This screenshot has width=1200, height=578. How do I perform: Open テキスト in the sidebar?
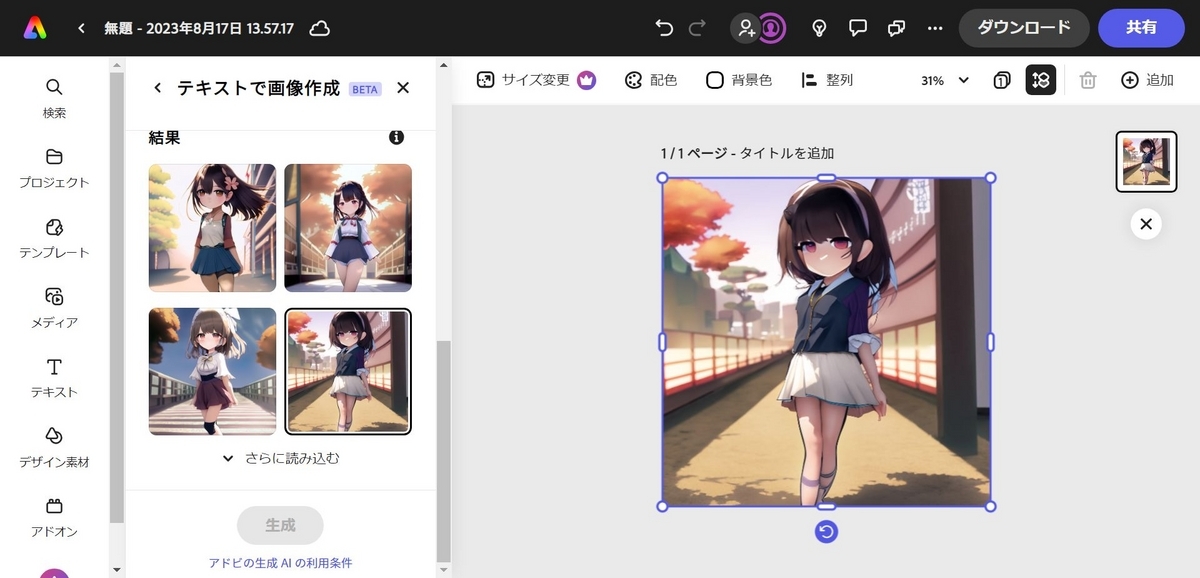(x=54, y=379)
